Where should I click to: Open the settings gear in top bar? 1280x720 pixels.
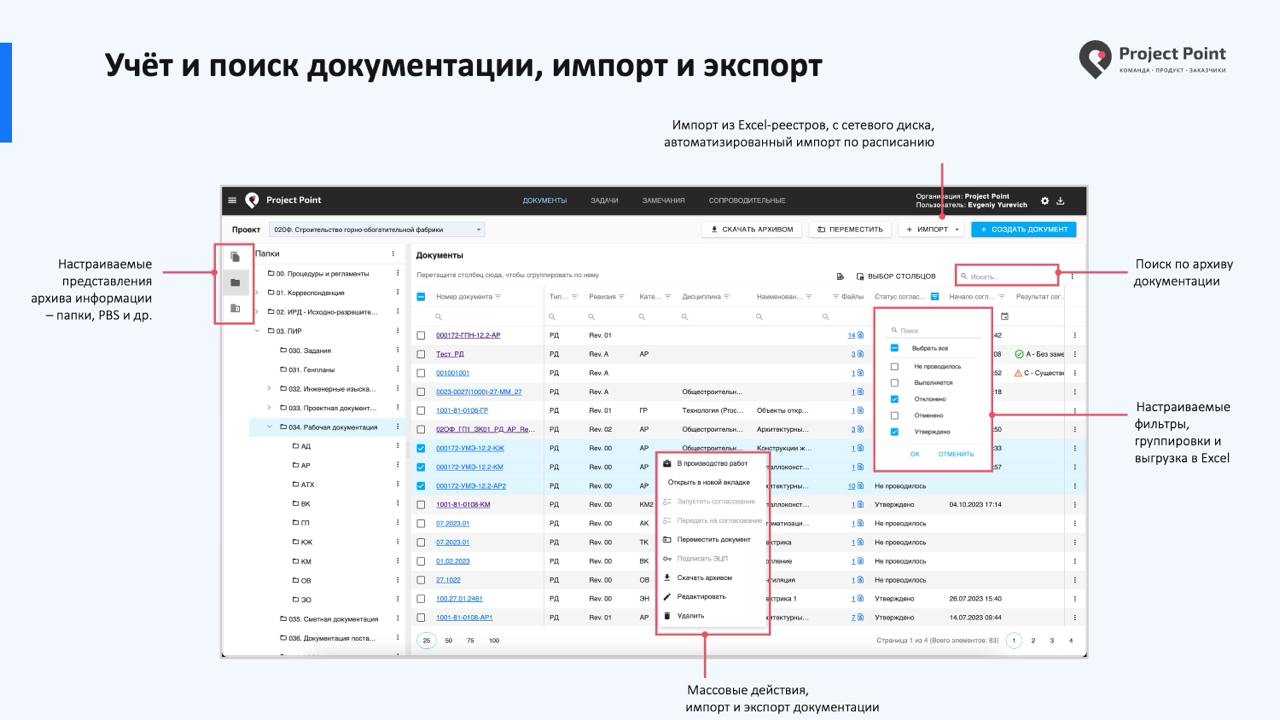click(x=1045, y=200)
